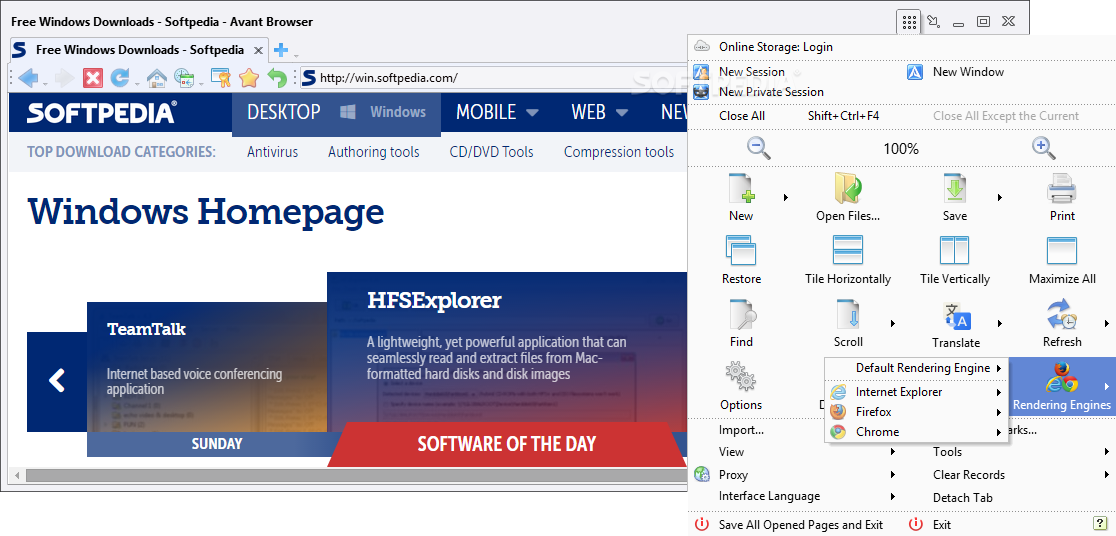This screenshot has height=536, width=1116.
Task: Open the Clear Records submenu
Action: (1008, 475)
